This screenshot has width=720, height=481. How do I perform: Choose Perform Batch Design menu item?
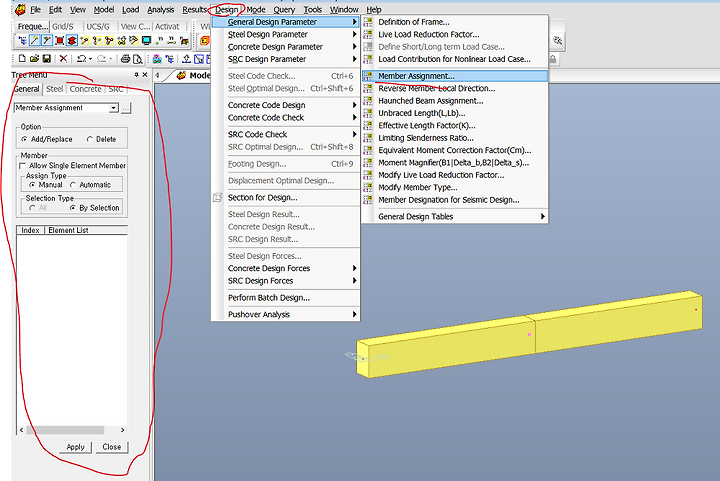[286, 298]
